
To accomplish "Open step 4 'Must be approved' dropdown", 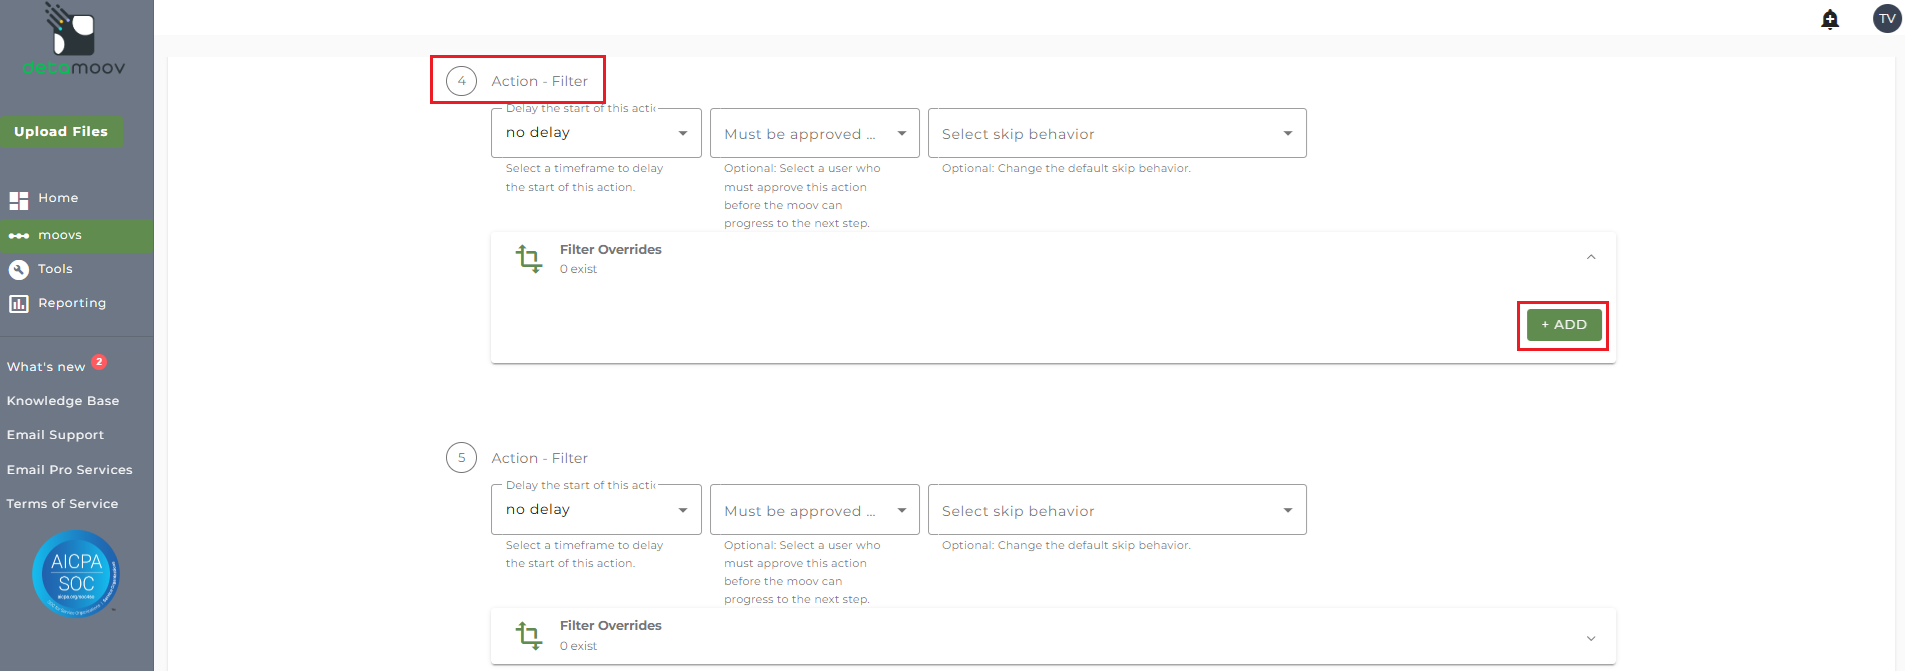I will tap(814, 134).
